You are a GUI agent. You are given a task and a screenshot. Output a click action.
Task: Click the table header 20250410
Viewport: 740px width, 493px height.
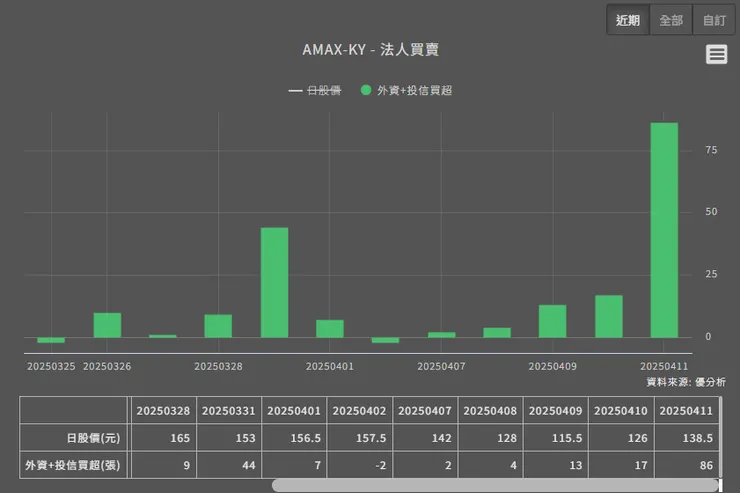tap(621, 411)
